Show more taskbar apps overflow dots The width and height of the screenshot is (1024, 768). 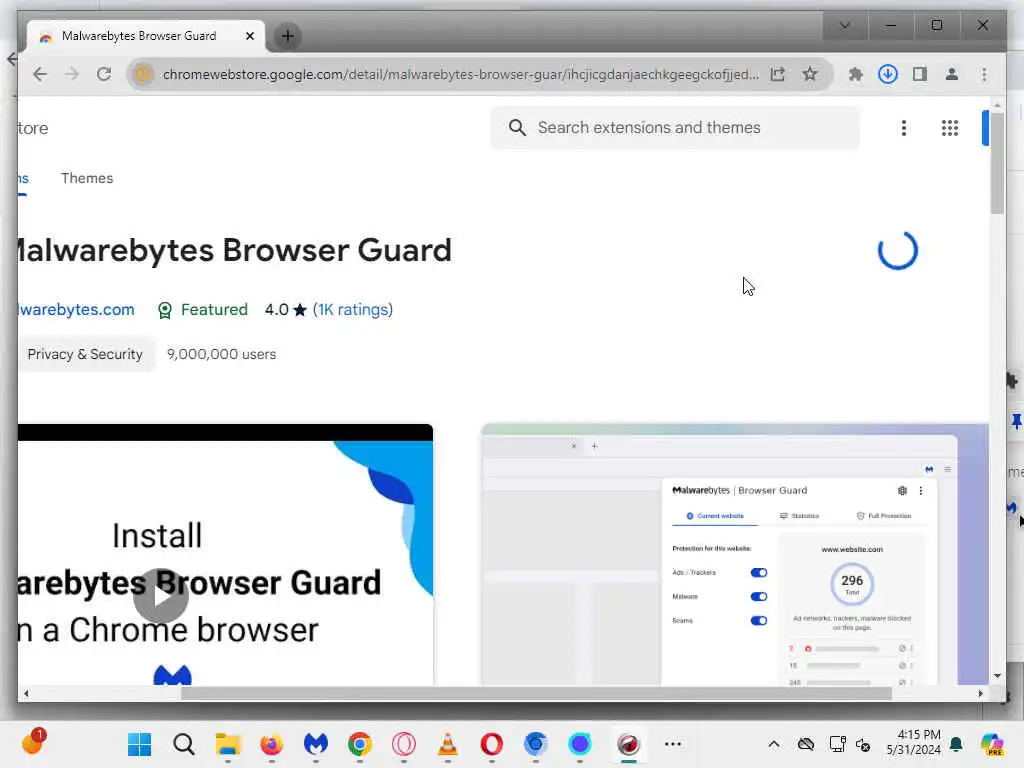click(673, 744)
